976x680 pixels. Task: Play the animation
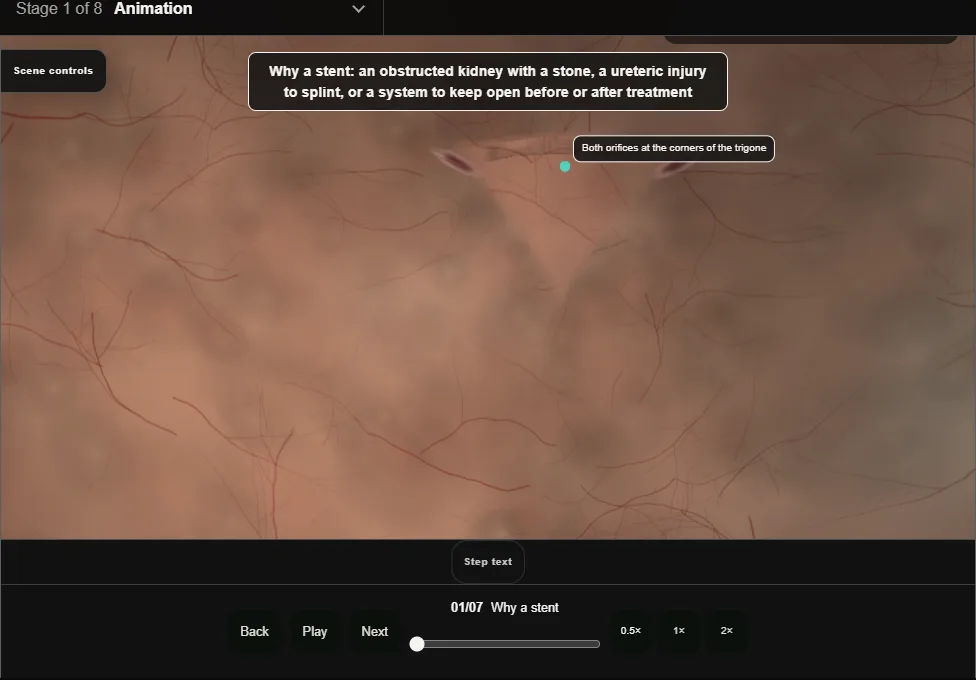click(314, 631)
